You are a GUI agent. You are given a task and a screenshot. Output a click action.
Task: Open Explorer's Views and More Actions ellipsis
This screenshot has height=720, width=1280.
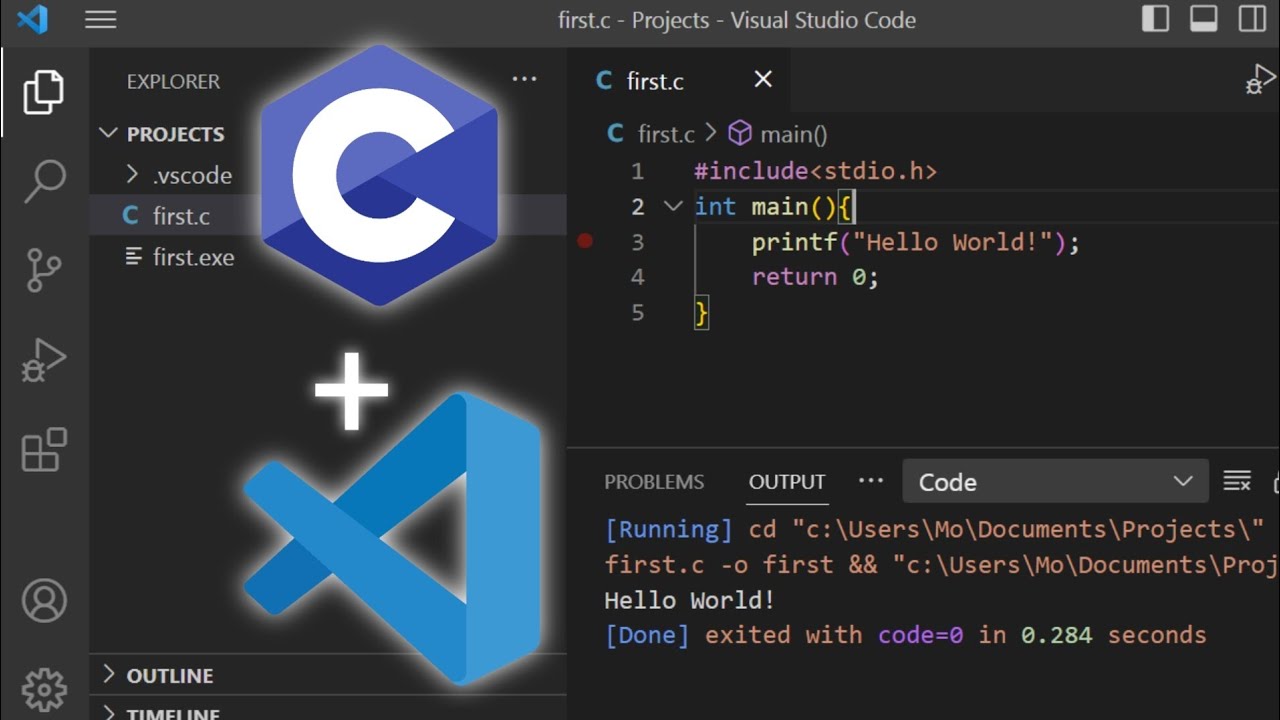[525, 79]
